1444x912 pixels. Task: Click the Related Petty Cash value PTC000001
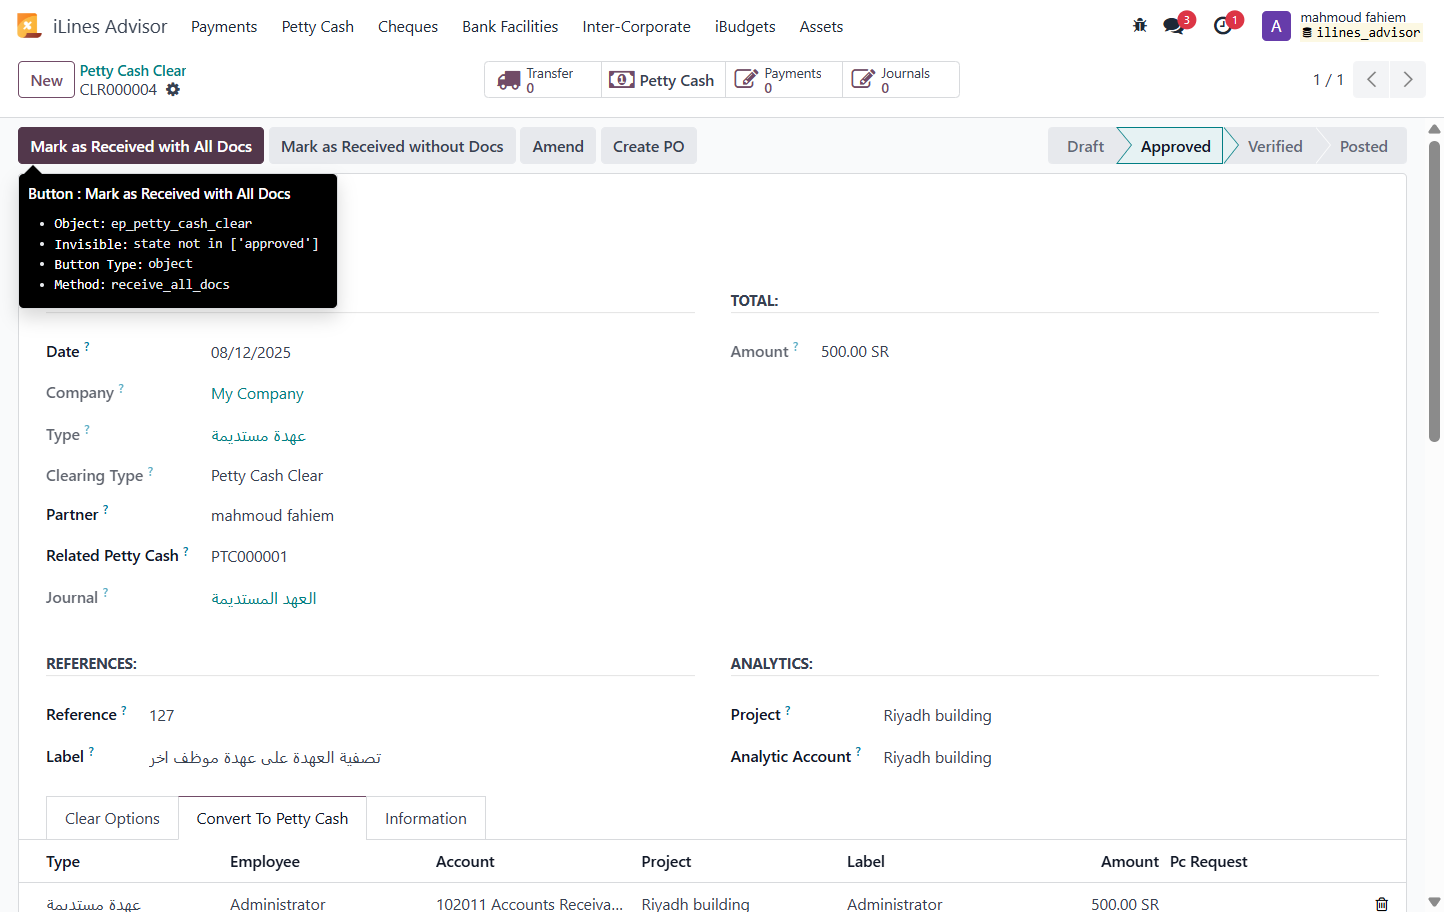point(249,557)
